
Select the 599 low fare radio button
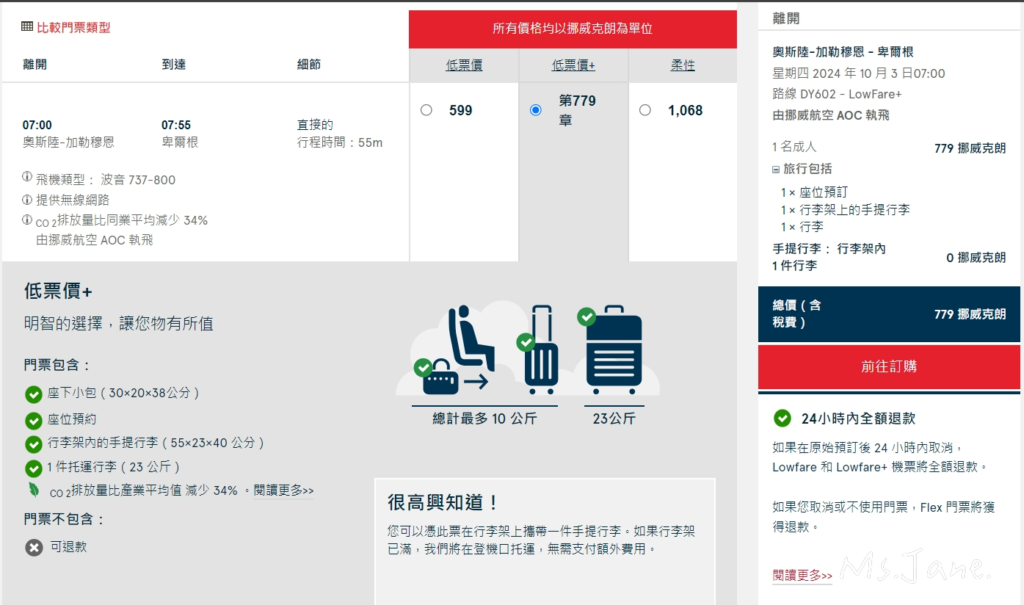427,110
